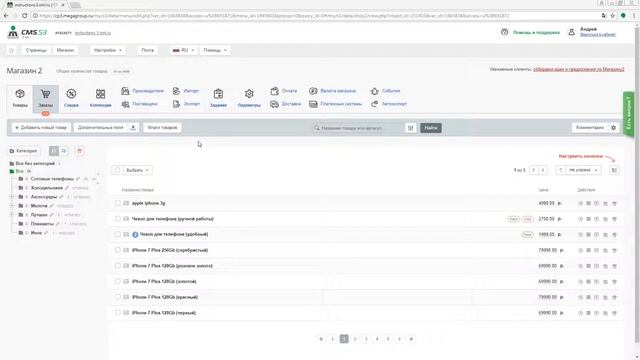Click the Дополнительные поля button
The height and width of the screenshot is (360, 640).
101,128
